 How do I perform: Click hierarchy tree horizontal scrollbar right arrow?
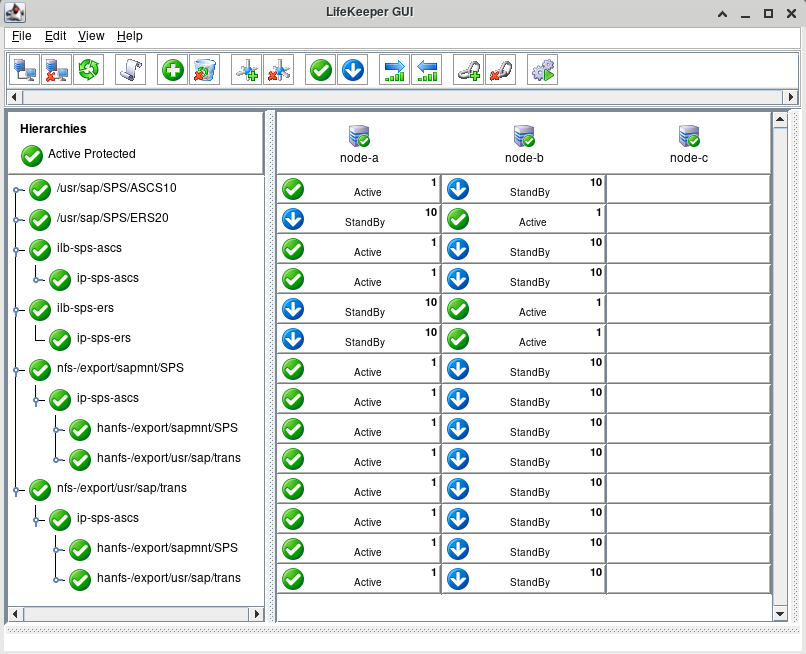[x=257, y=613]
